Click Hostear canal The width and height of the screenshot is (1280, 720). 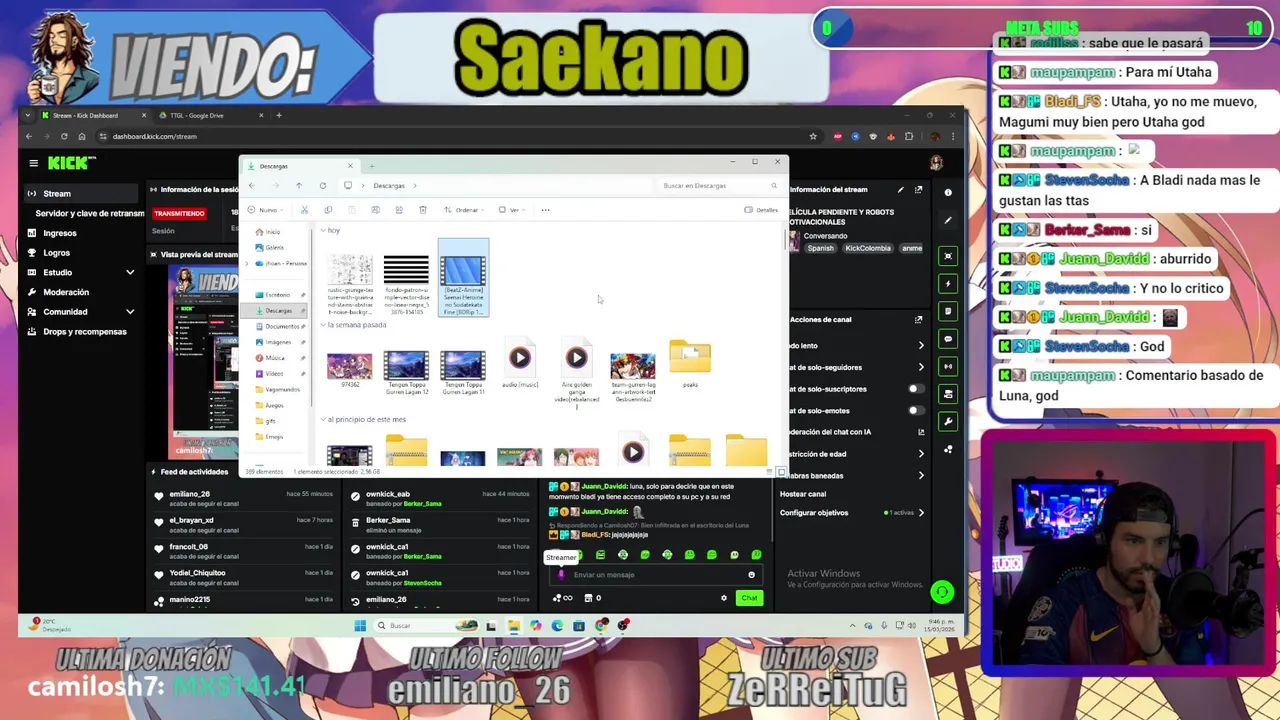[803, 494]
